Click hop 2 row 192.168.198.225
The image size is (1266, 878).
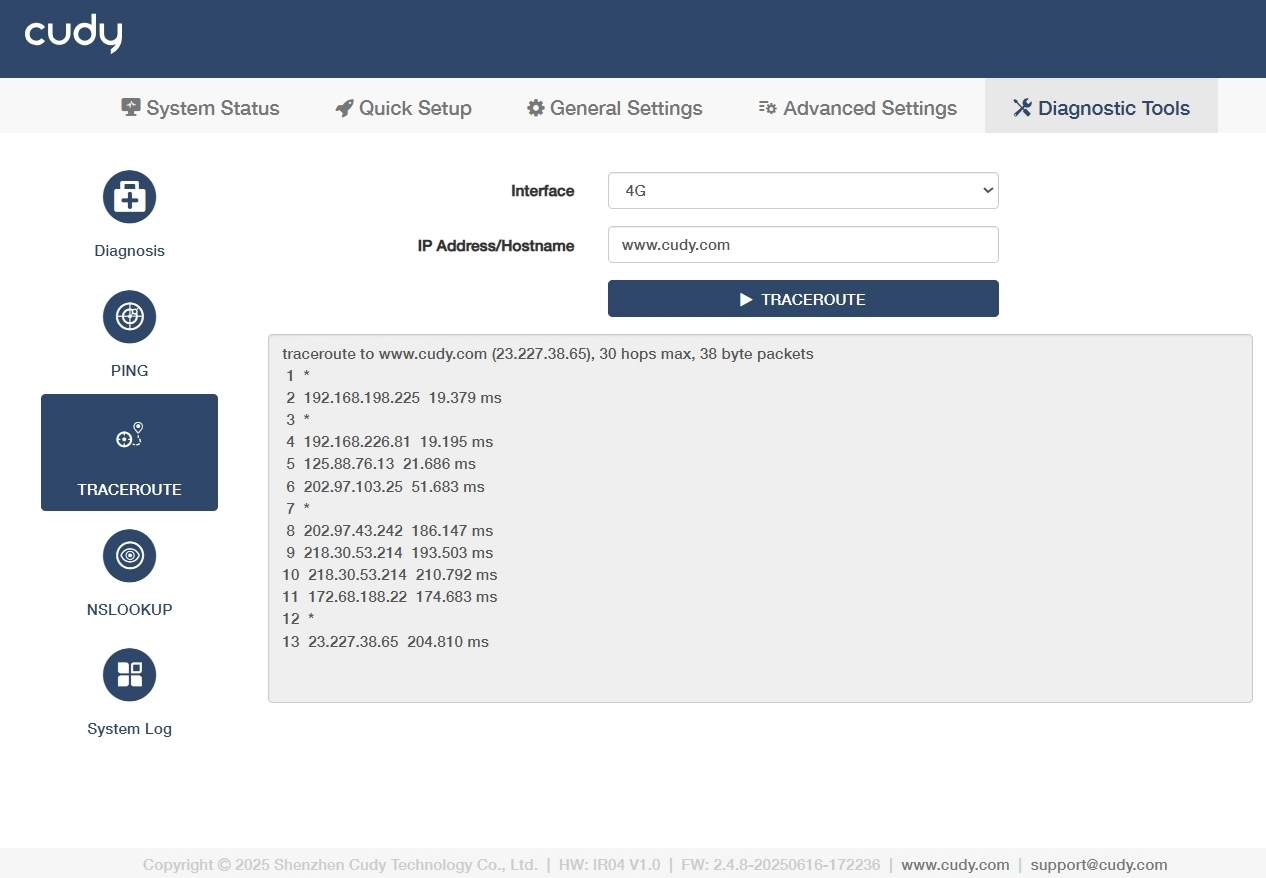pyautogui.click(x=393, y=398)
